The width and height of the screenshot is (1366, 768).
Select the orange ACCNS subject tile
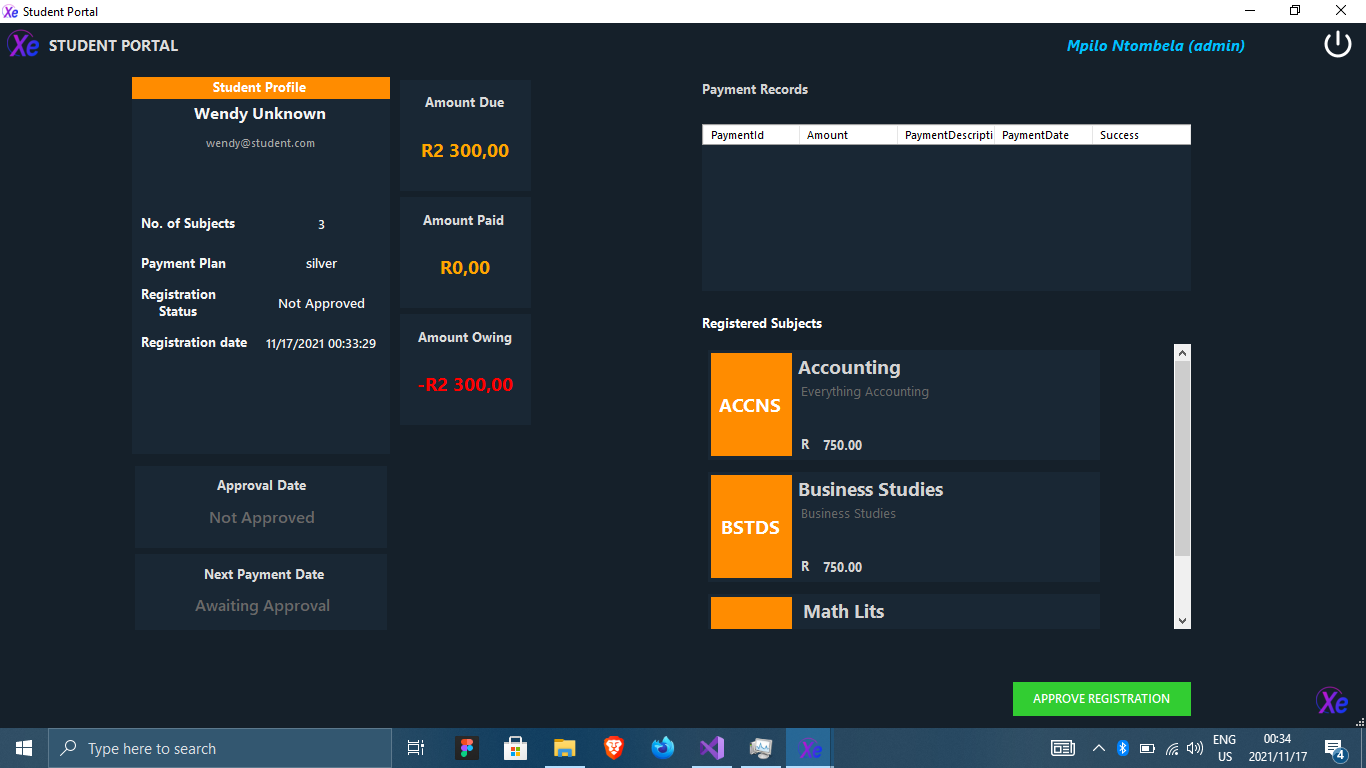coord(751,405)
